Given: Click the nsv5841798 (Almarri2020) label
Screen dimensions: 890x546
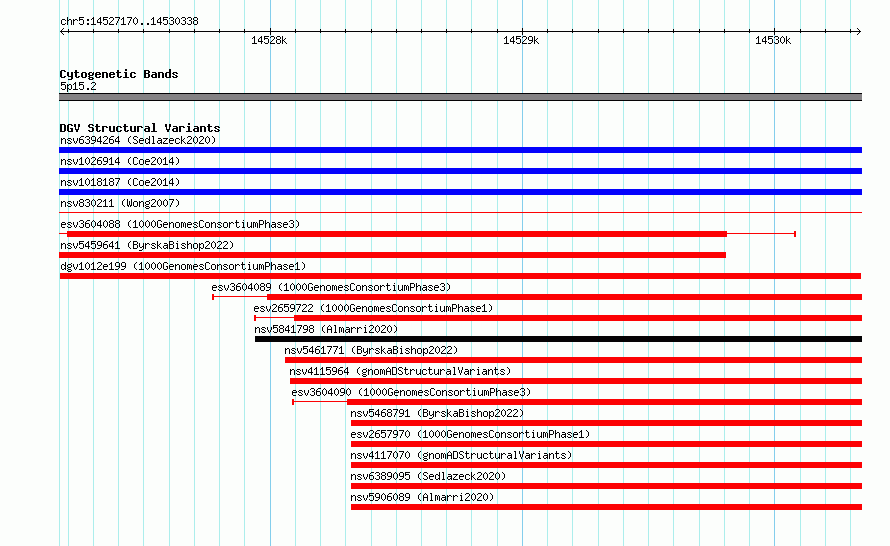Looking at the screenshot, I should [326, 329].
